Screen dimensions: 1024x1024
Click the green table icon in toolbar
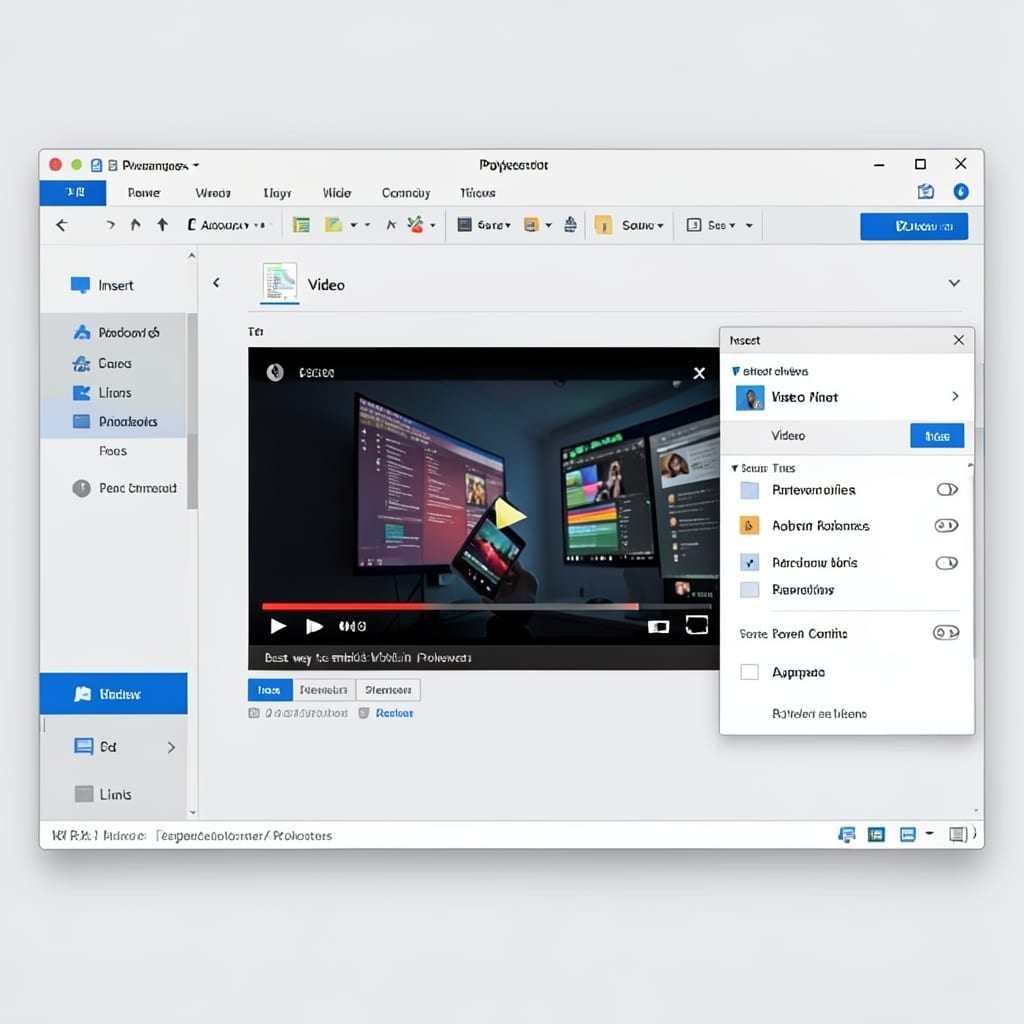pos(301,225)
